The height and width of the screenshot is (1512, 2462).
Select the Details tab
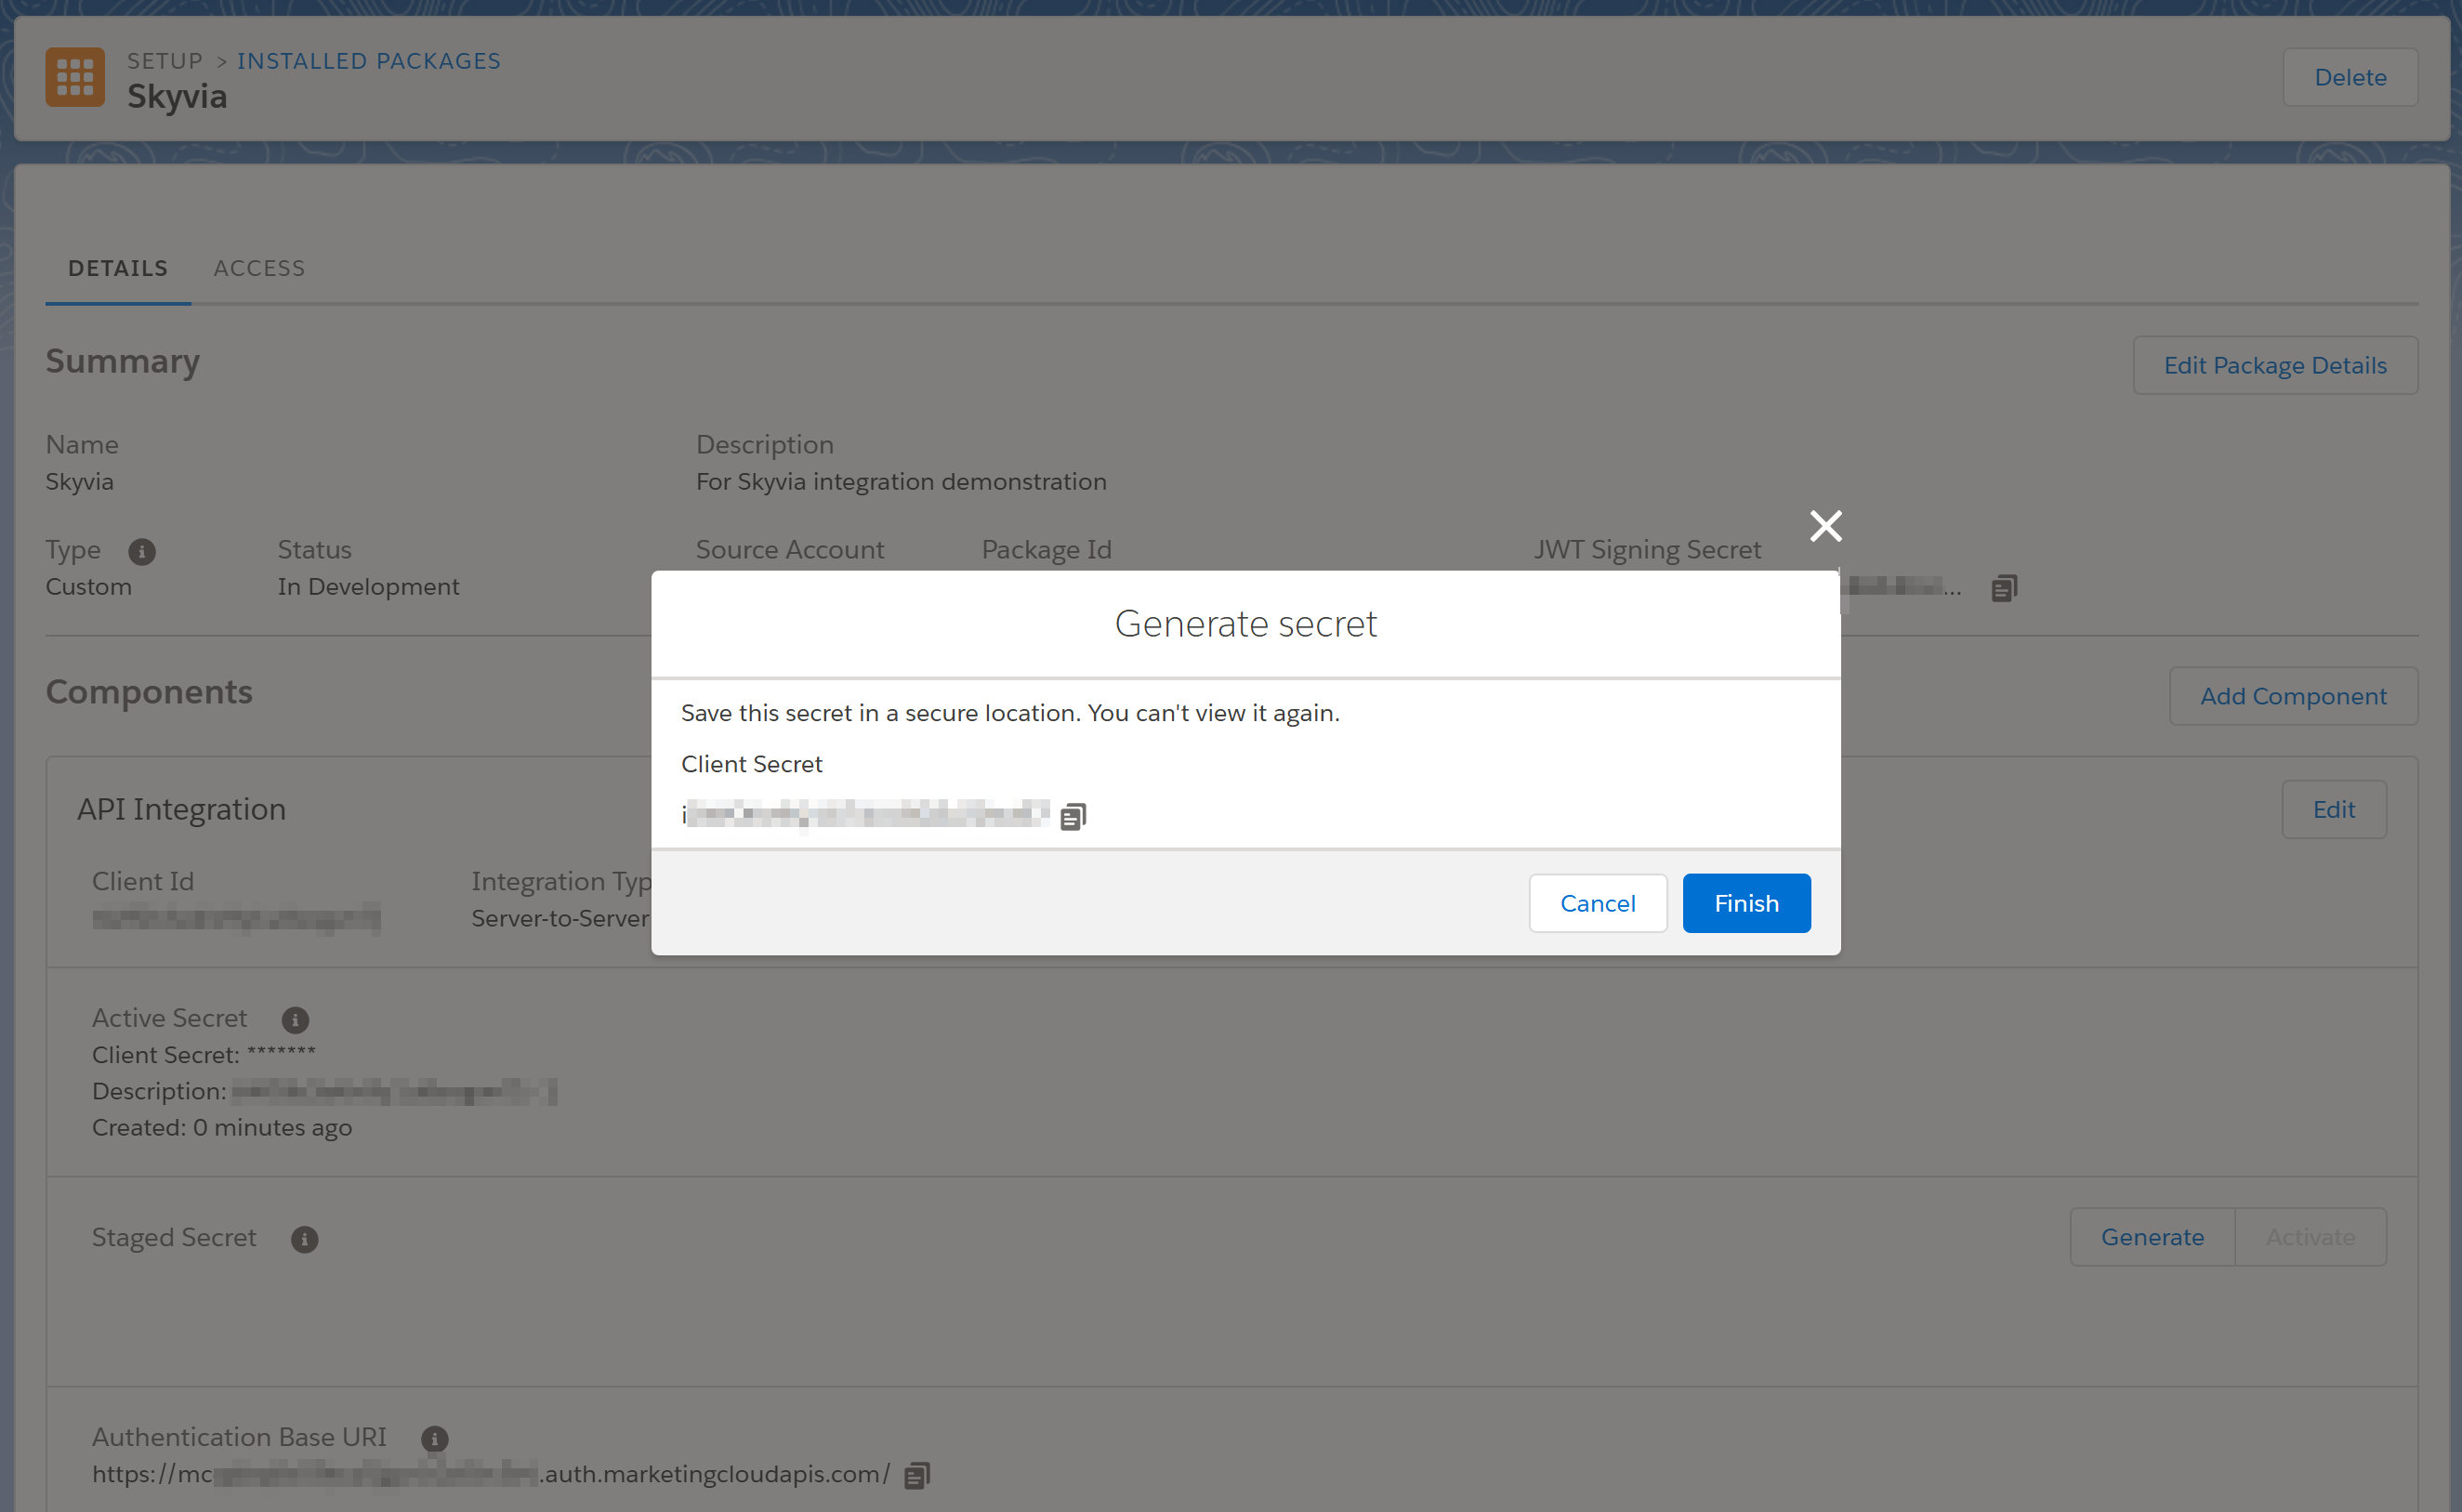coord(118,268)
